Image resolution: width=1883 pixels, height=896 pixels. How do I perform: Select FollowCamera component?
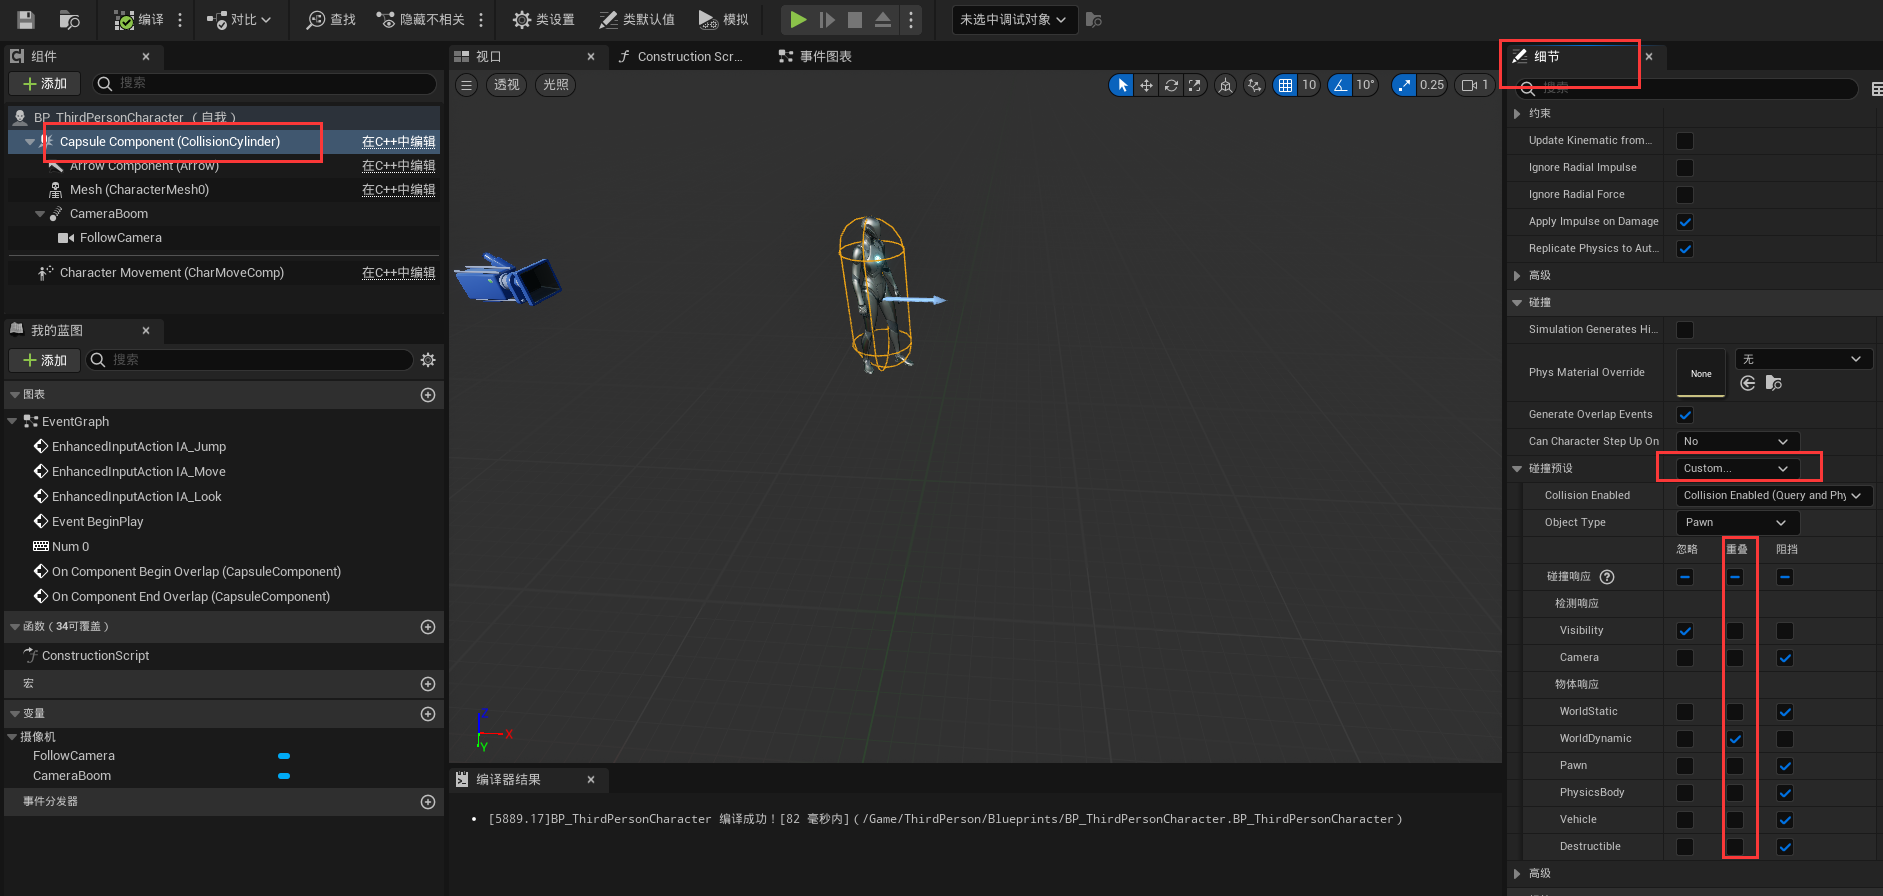pos(120,237)
